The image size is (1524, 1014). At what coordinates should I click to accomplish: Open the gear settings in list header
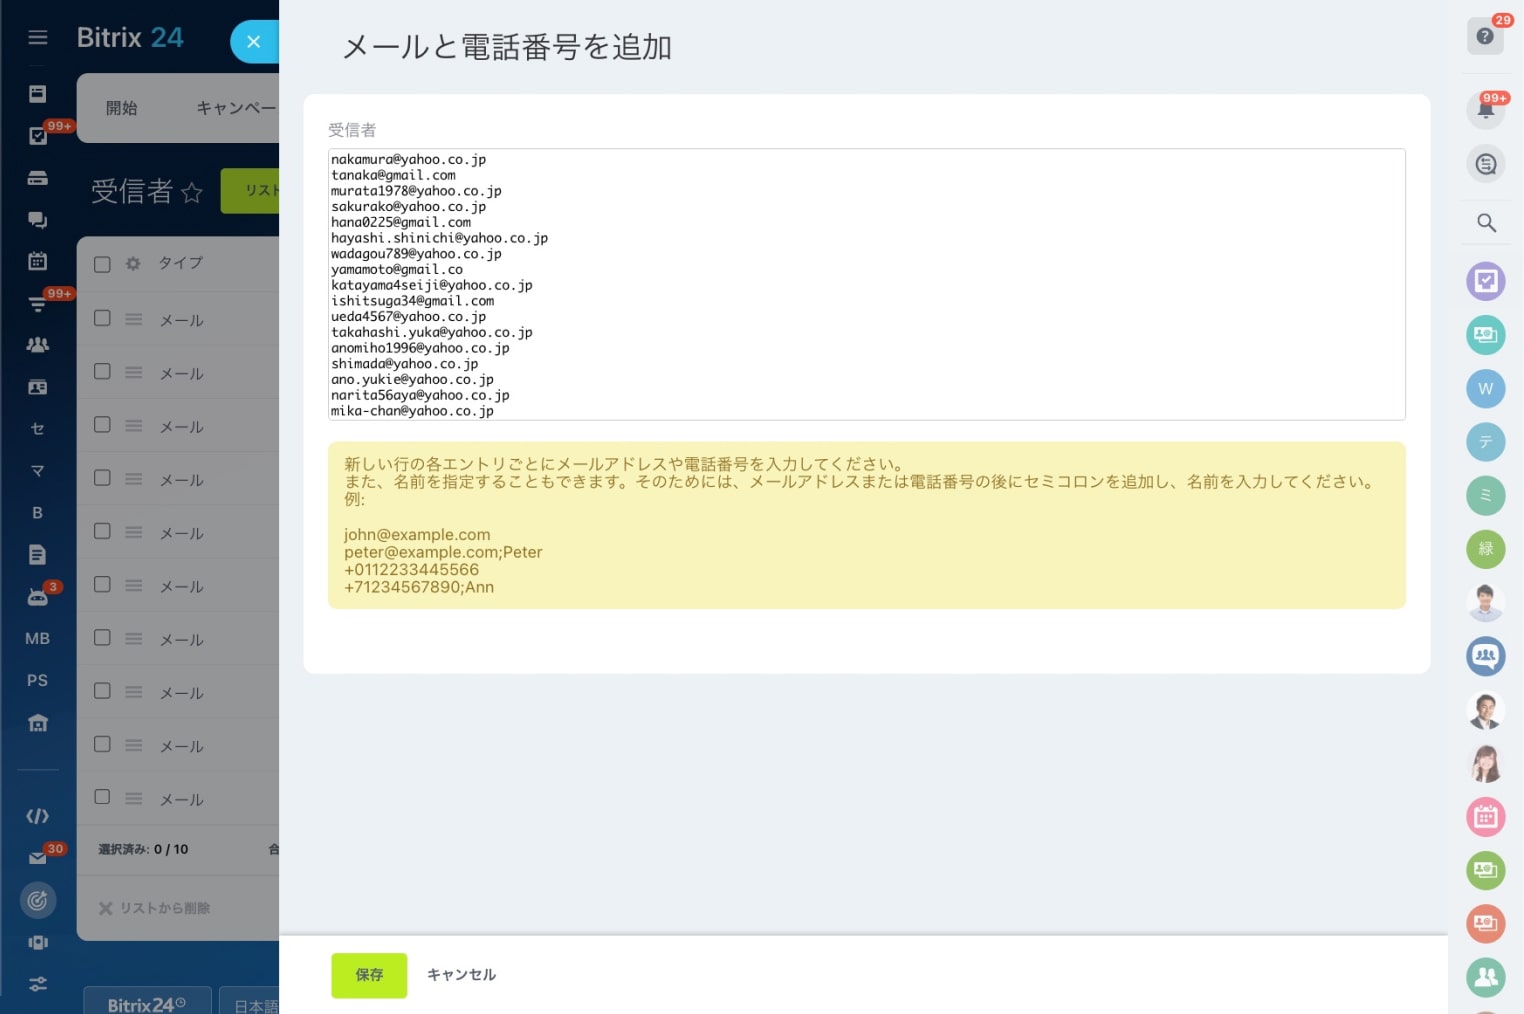tap(133, 264)
